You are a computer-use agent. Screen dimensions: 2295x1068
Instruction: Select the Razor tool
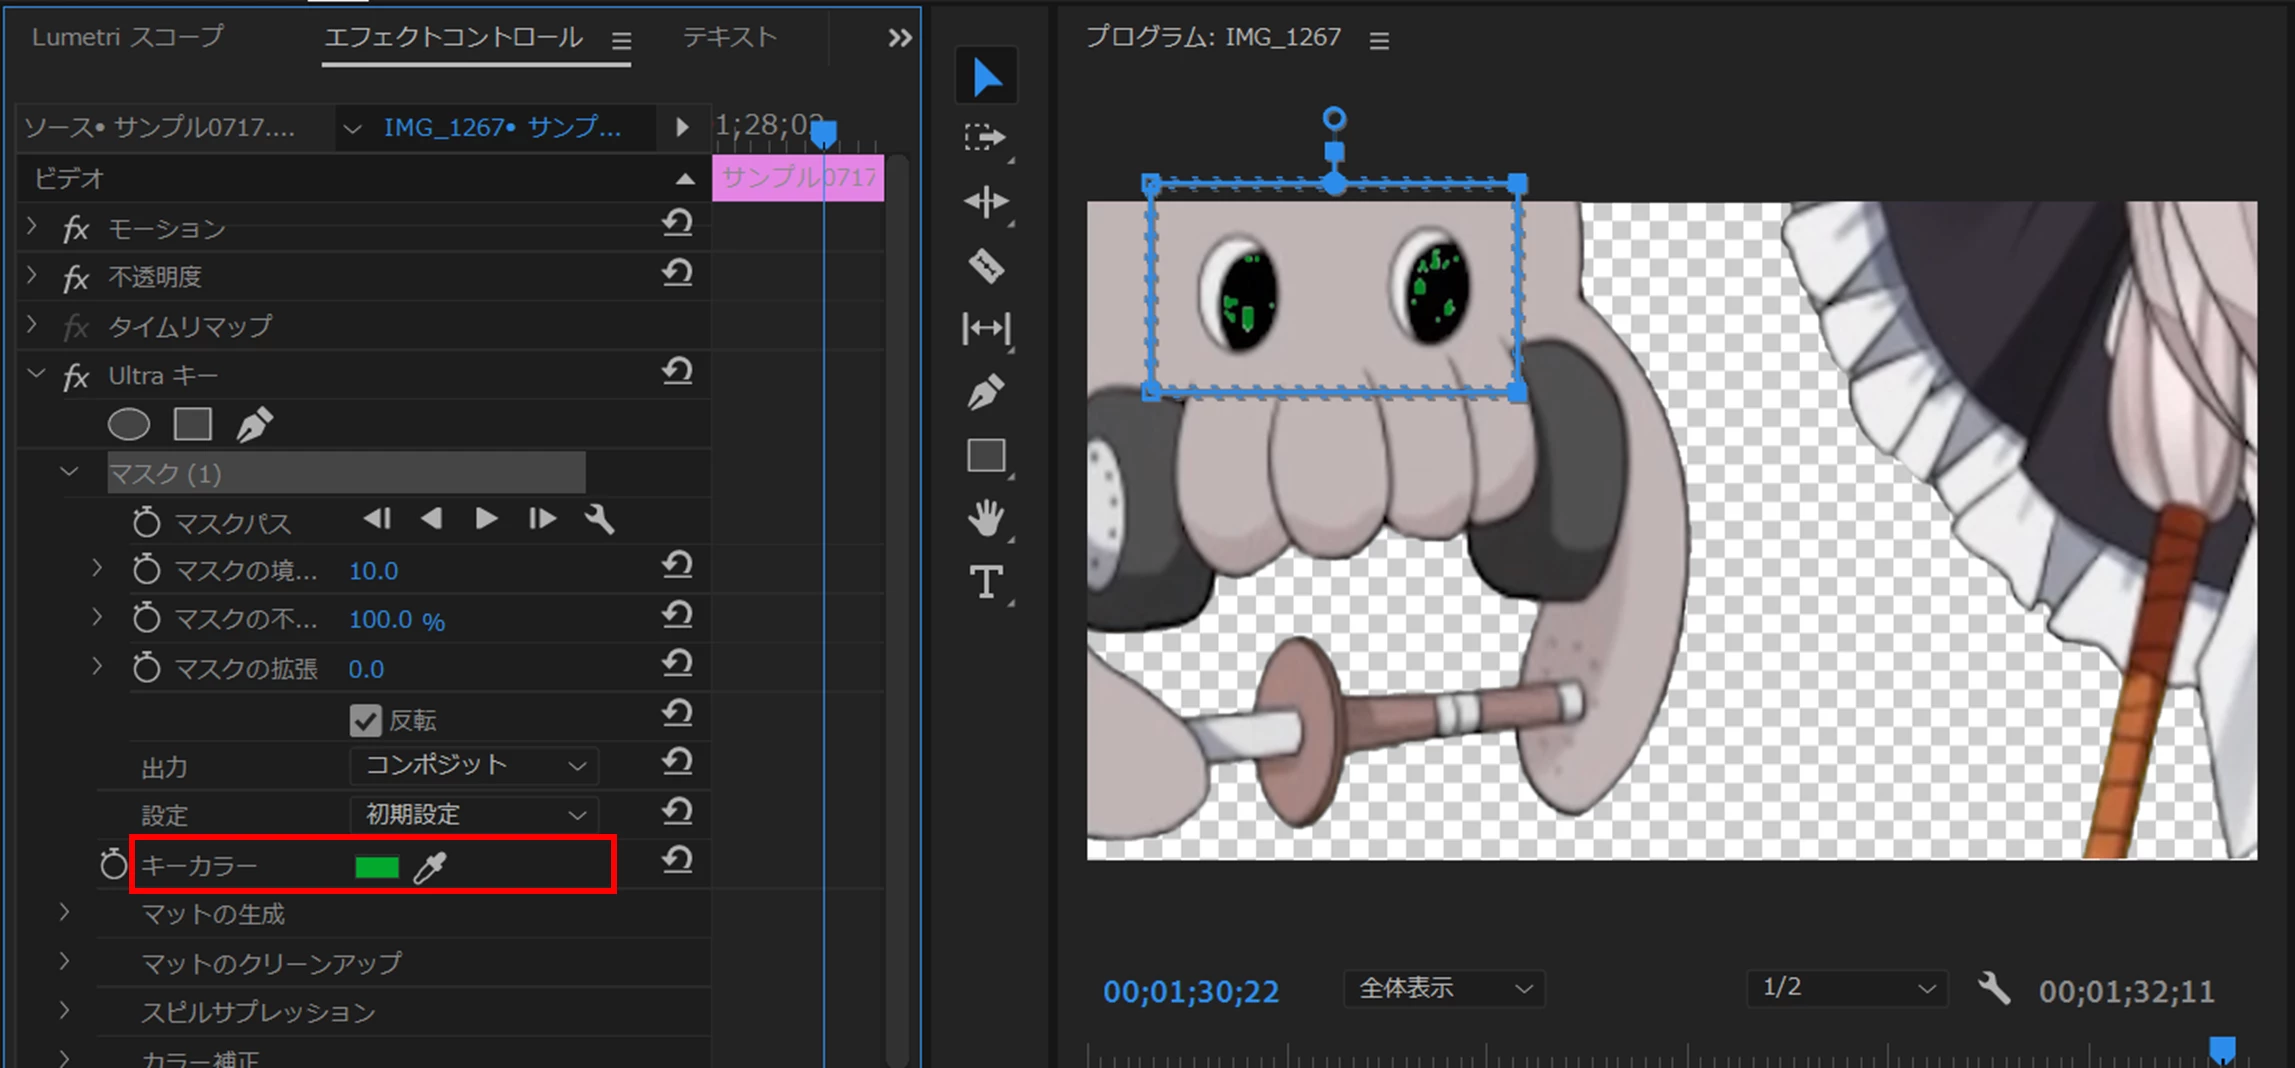pos(986,266)
